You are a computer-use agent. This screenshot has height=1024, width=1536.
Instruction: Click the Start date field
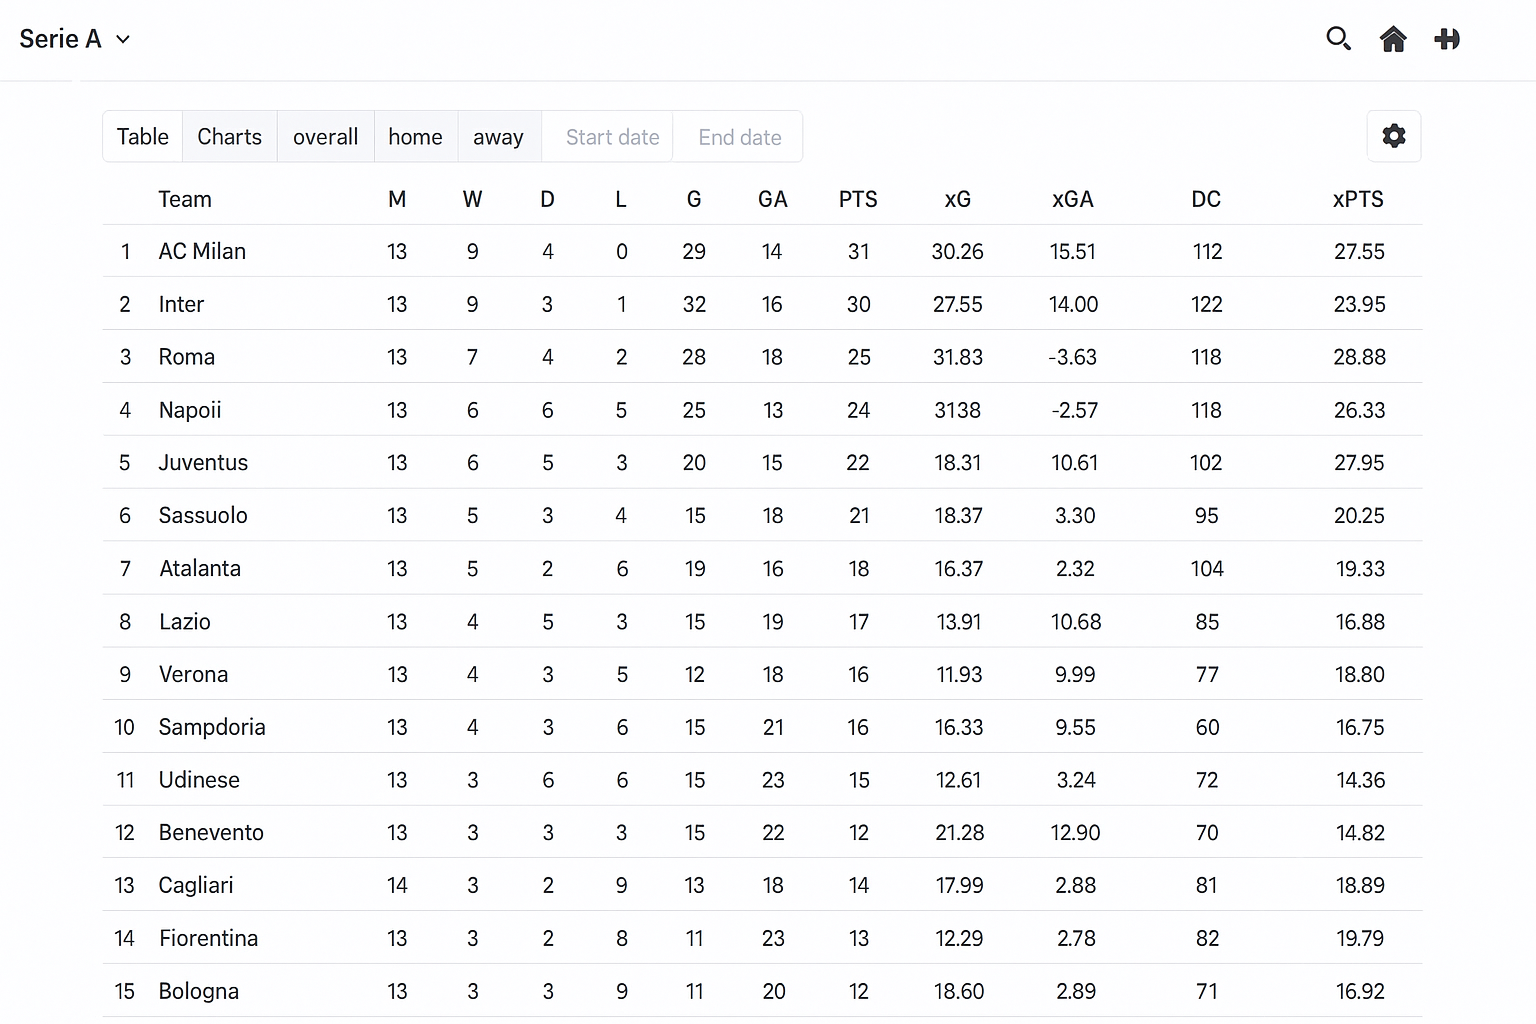[612, 137]
